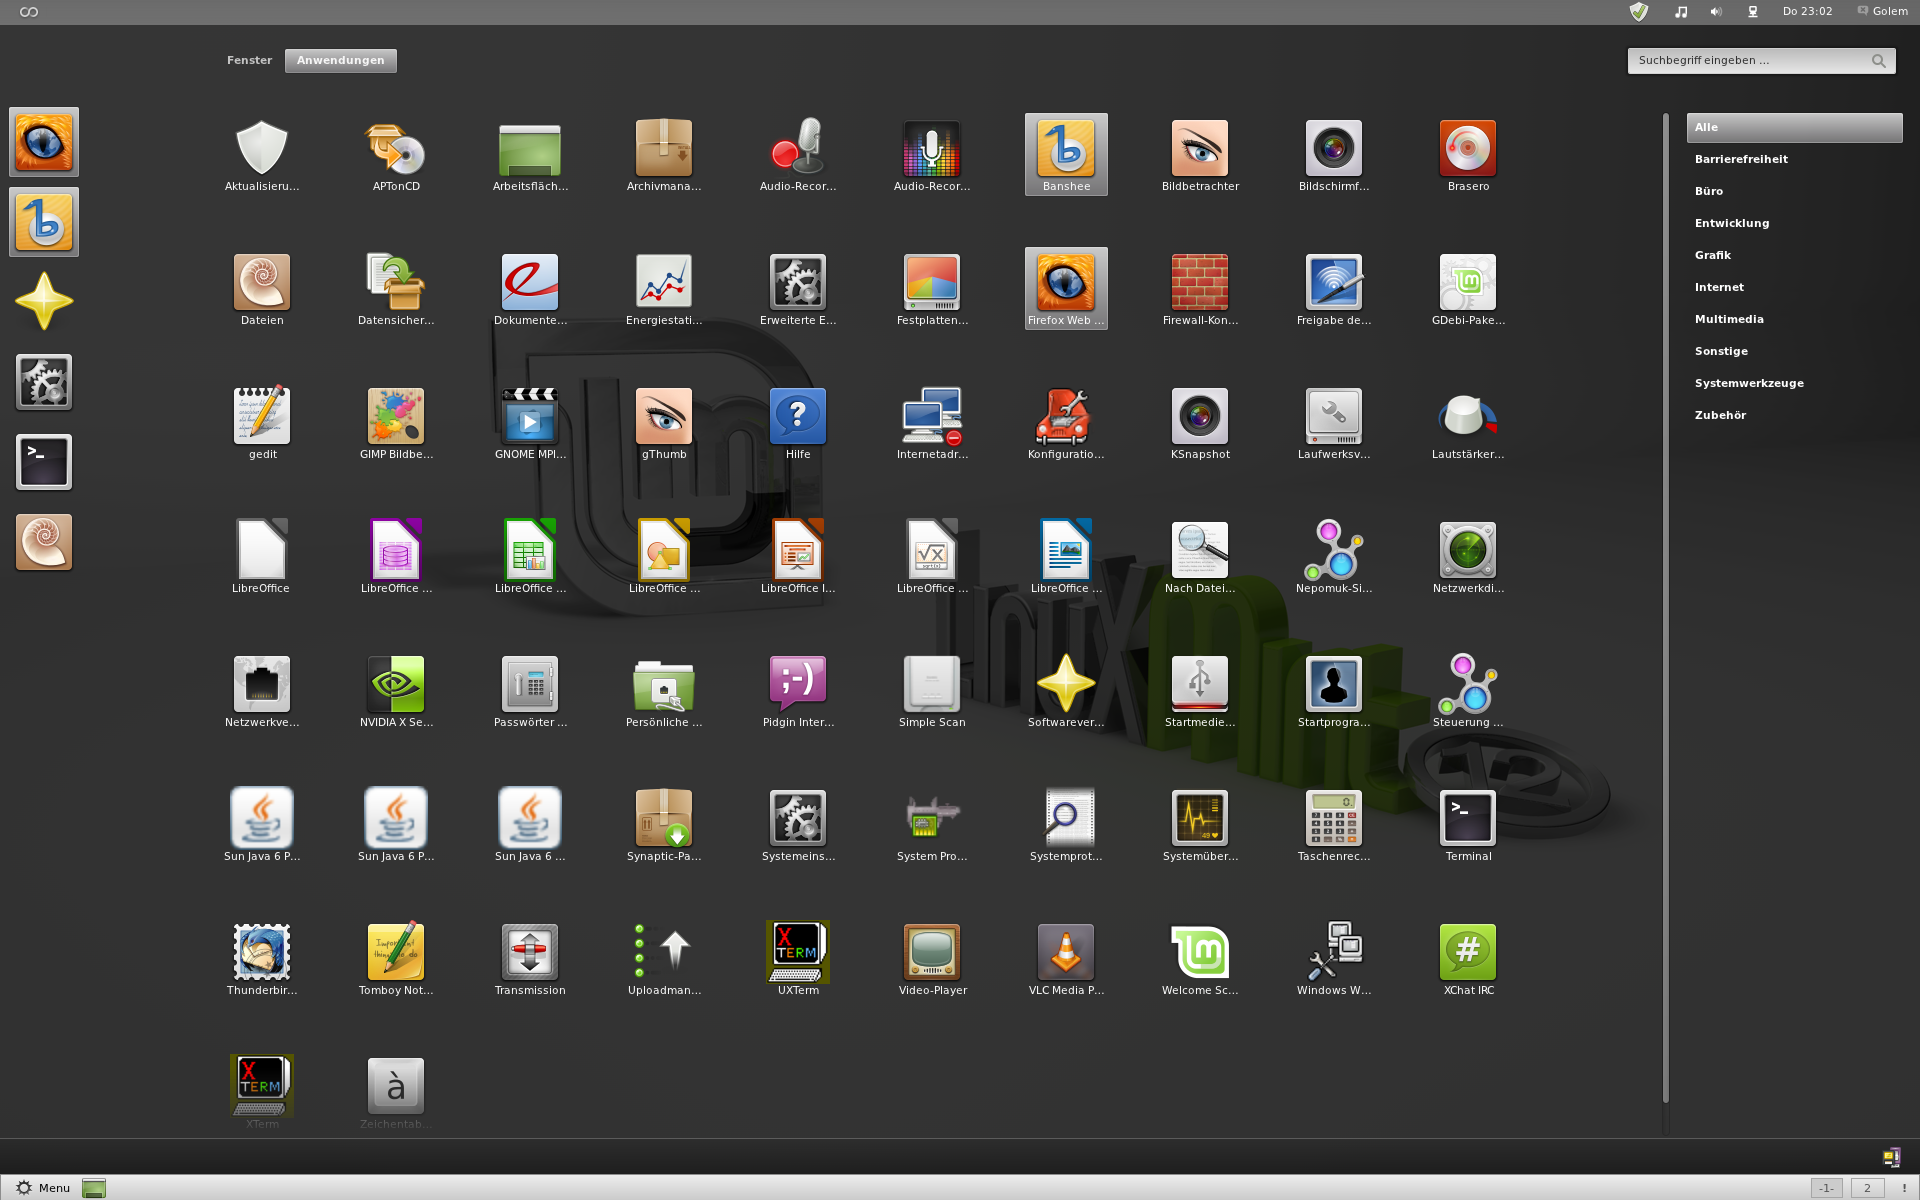Open Hilfe help icon
Image resolution: width=1920 pixels, height=1200 pixels.
(x=798, y=425)
